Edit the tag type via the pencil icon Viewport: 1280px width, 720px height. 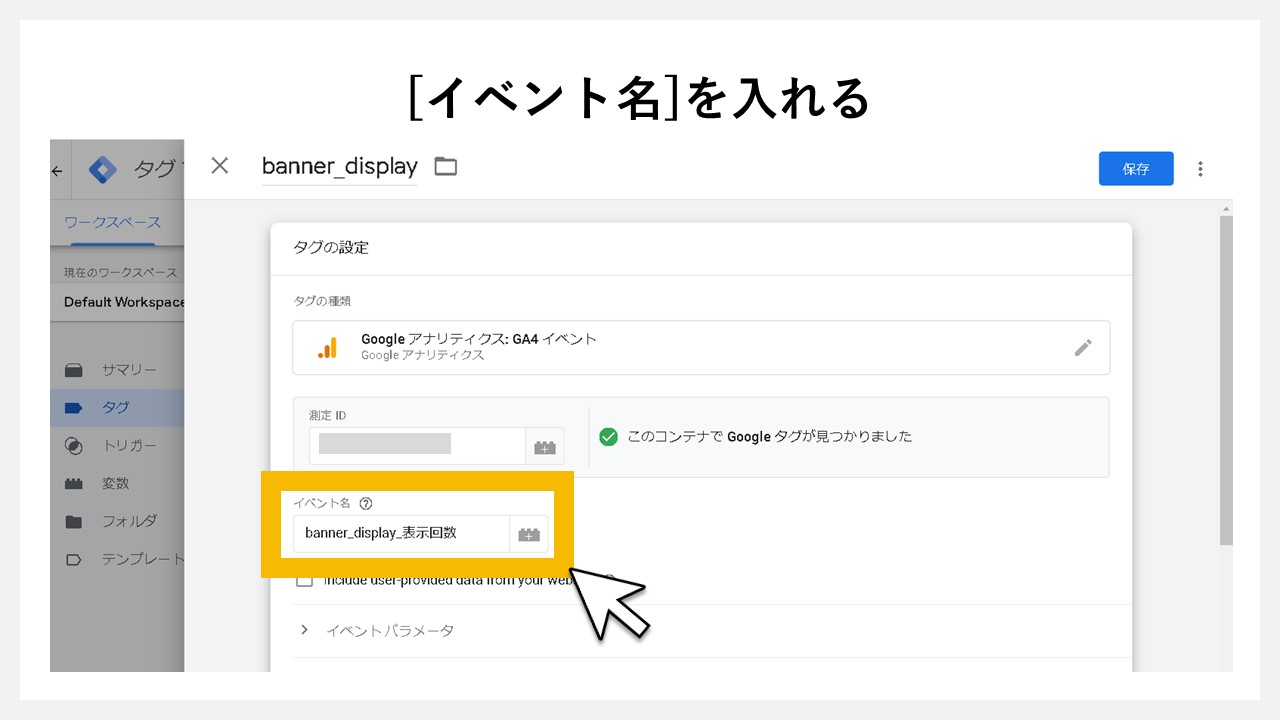pyautogui.click(x=1083, y=347)
